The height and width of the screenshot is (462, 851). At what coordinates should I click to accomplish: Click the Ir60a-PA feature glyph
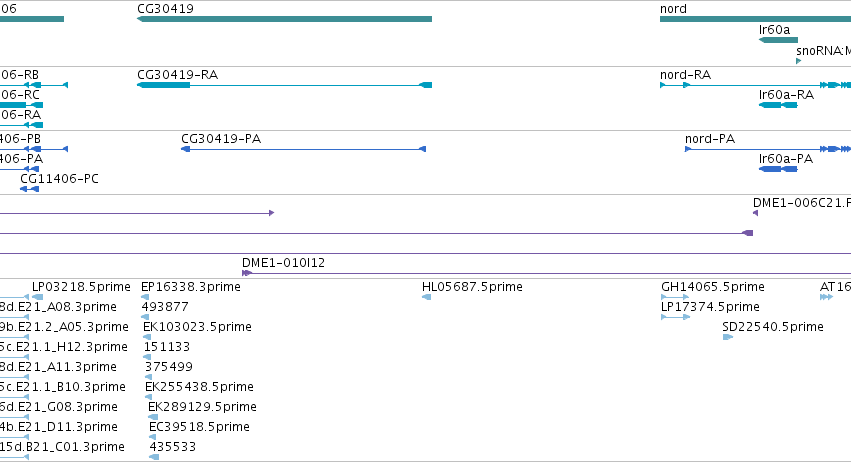pos(778,169)
